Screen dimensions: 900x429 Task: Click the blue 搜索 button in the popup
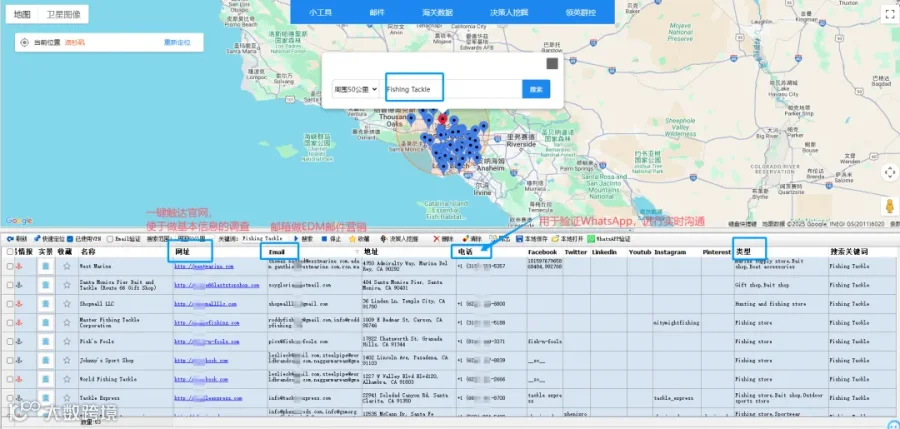pos(536,89)
